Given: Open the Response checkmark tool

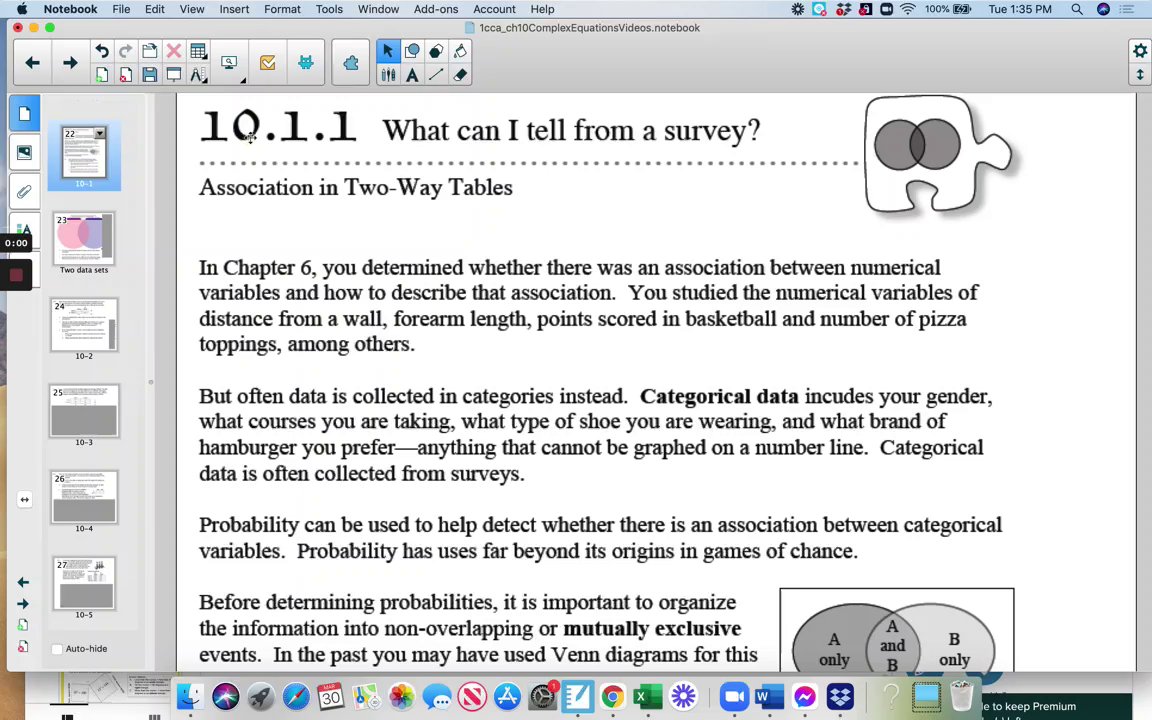Looking at the screenshot, I should click(267, 63).
